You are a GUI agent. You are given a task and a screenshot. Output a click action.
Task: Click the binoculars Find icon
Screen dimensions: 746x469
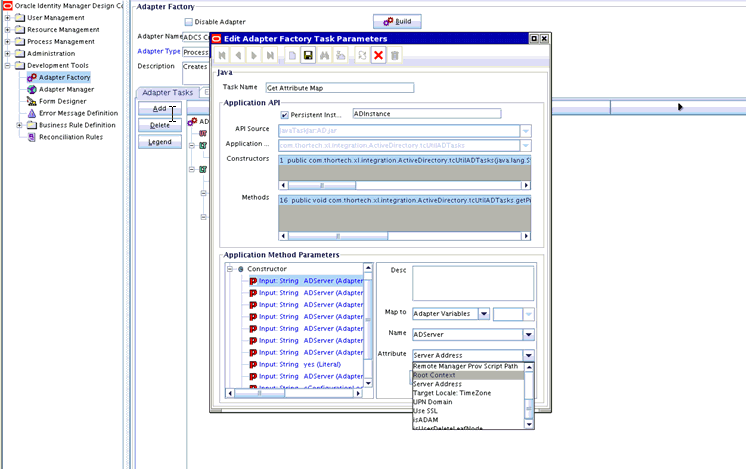point(324,56)
